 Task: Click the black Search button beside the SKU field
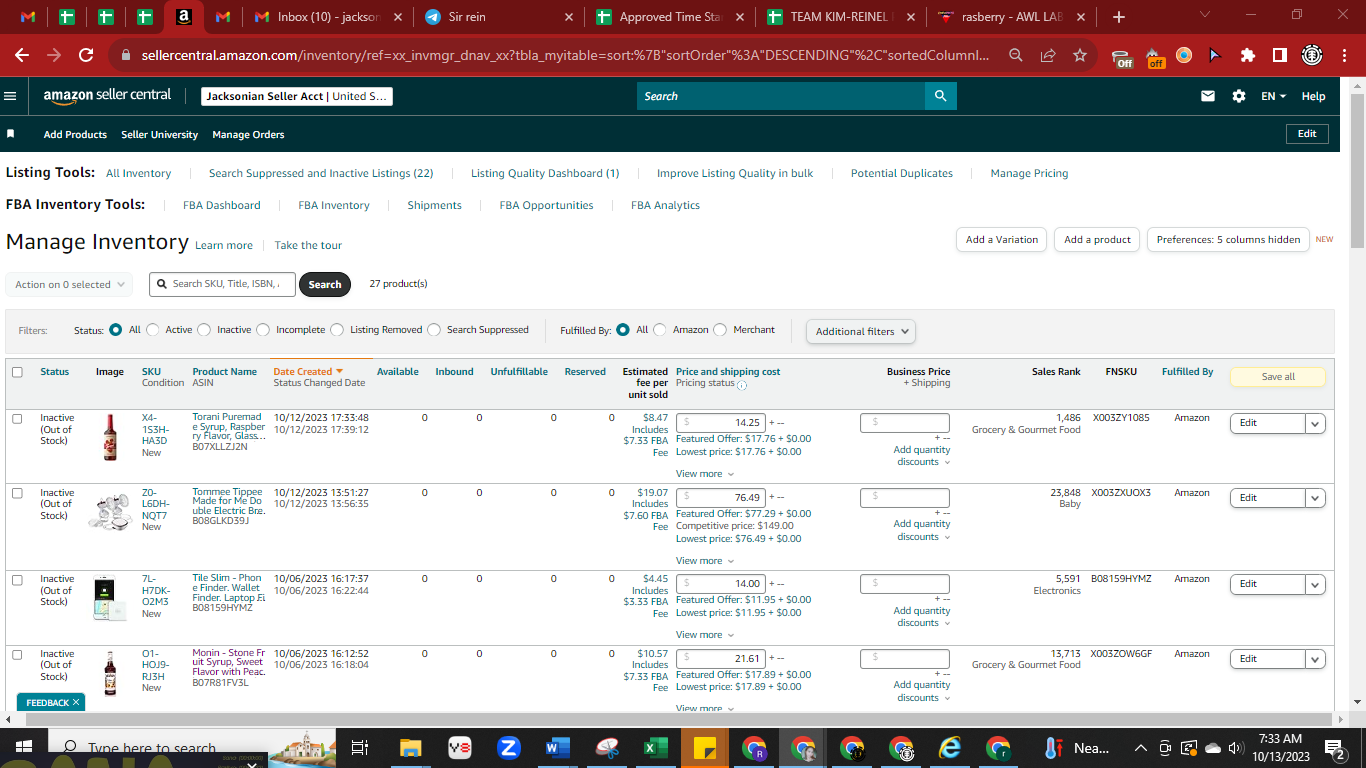(x=325, y=285)
